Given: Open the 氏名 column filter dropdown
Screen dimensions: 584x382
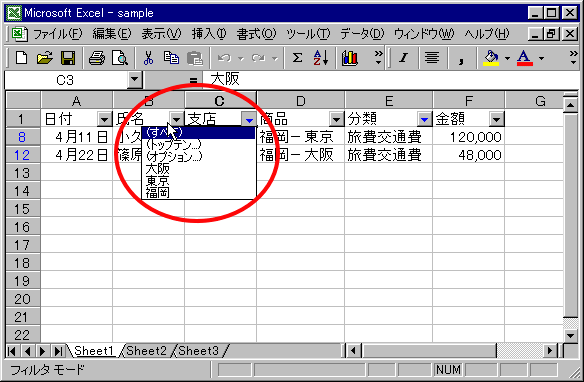Looking at the screenshot, I should point(177,120).
